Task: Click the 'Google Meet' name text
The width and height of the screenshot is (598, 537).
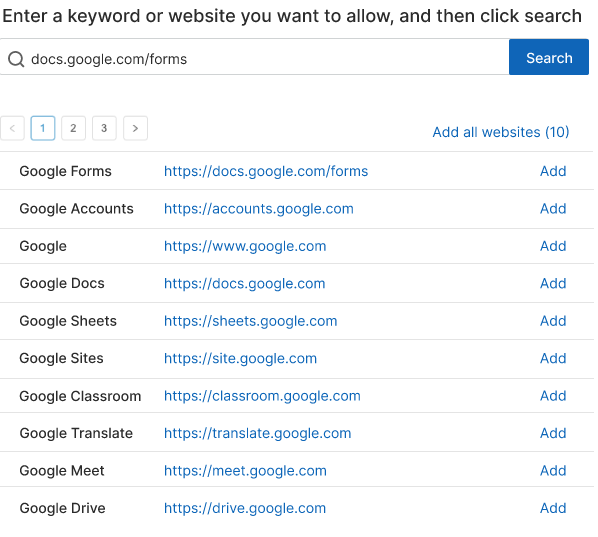Action: point(62,471)
